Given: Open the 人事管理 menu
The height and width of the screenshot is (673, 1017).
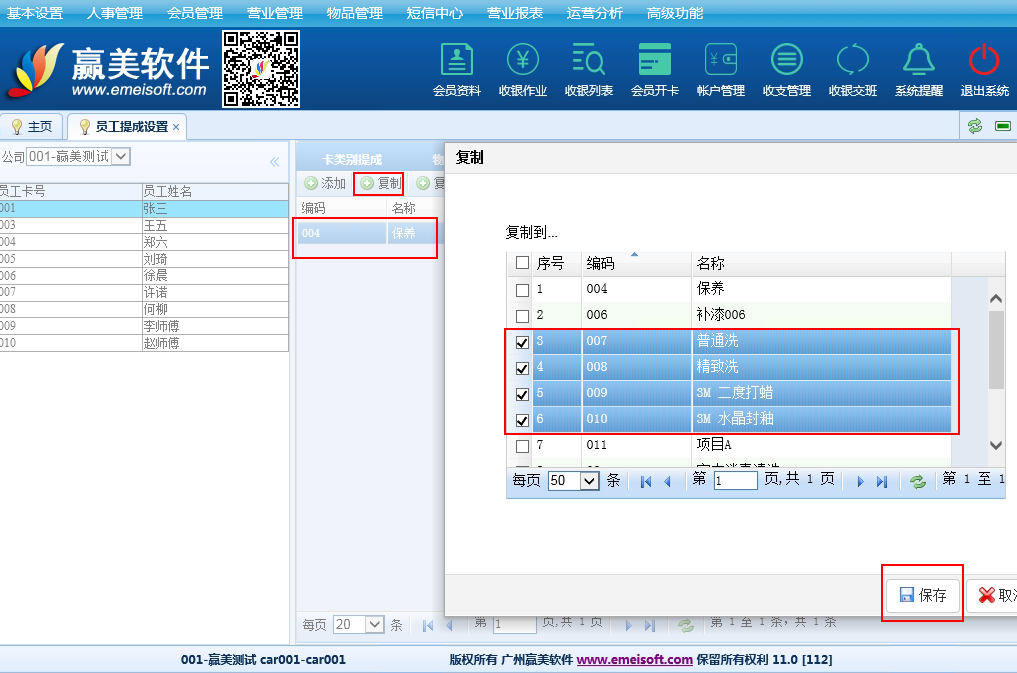Looking at the screenshot, I should pyautogui.click(x=115, y=13).
